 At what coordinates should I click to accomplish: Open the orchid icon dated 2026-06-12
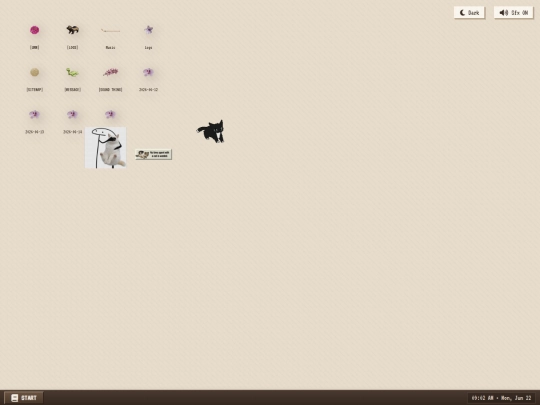click(148, 72)
